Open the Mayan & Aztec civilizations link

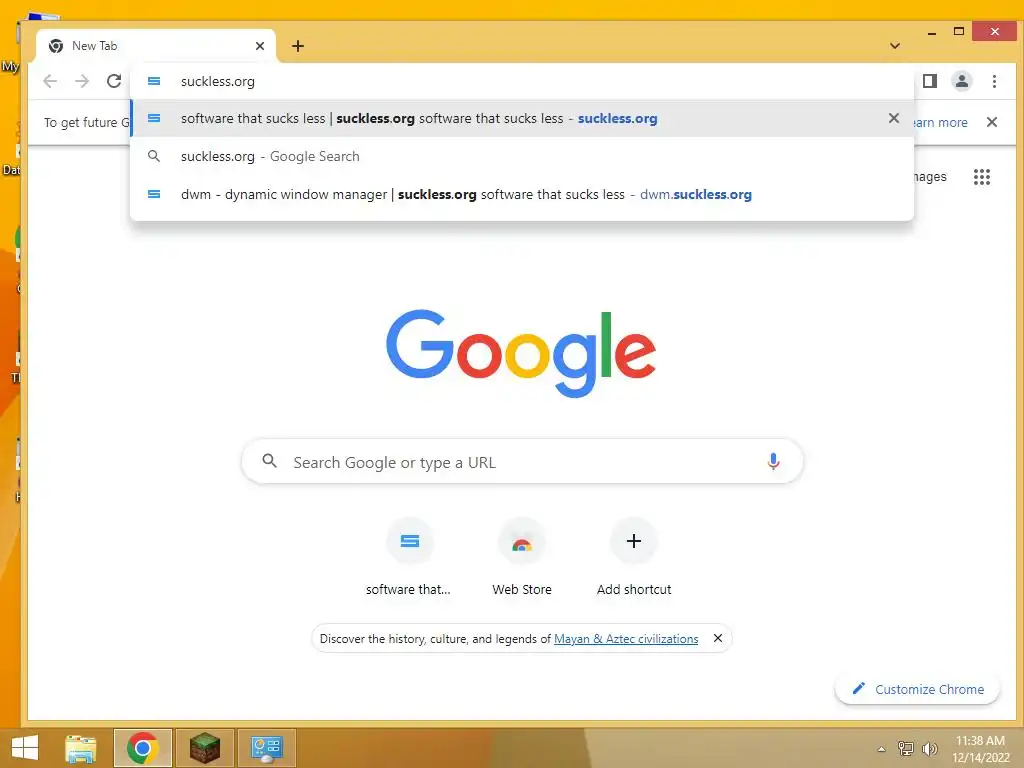(x=626, y=639)
